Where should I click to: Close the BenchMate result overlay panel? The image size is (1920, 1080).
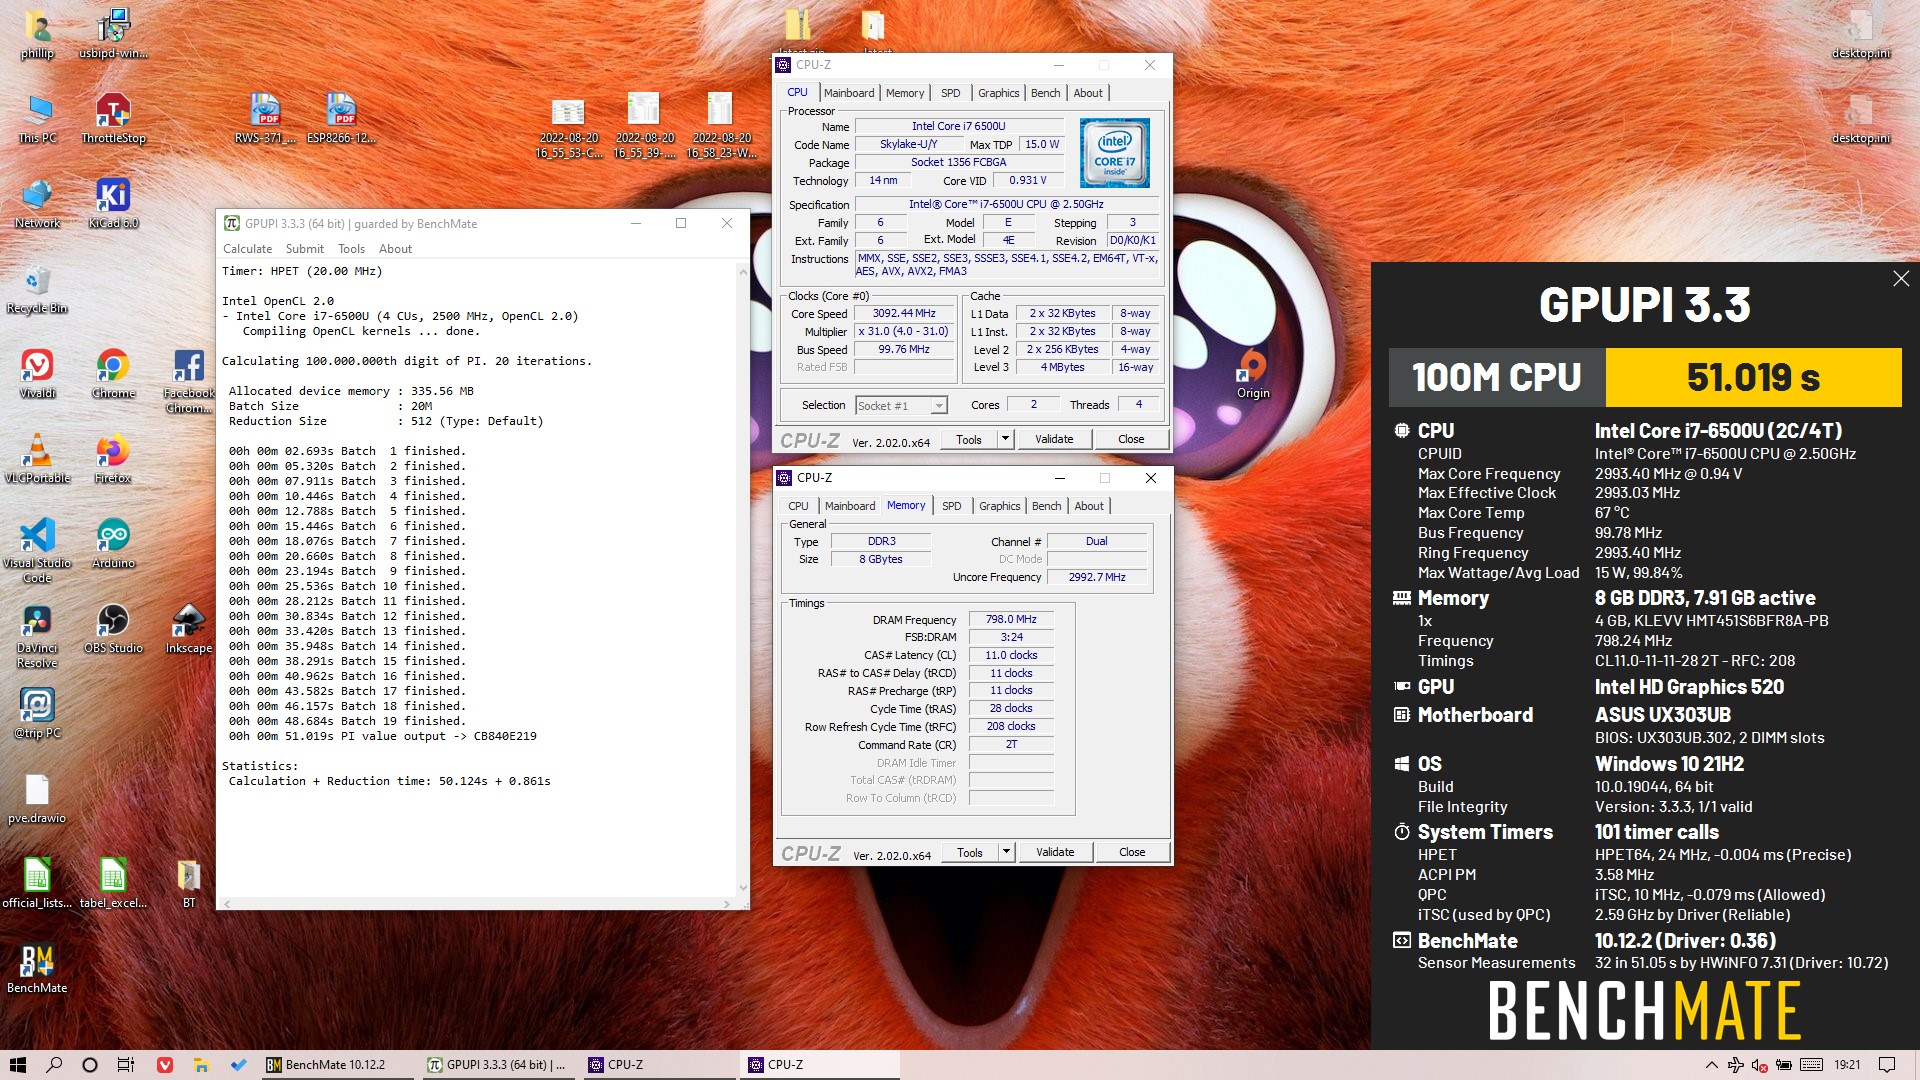point(1901,279)
